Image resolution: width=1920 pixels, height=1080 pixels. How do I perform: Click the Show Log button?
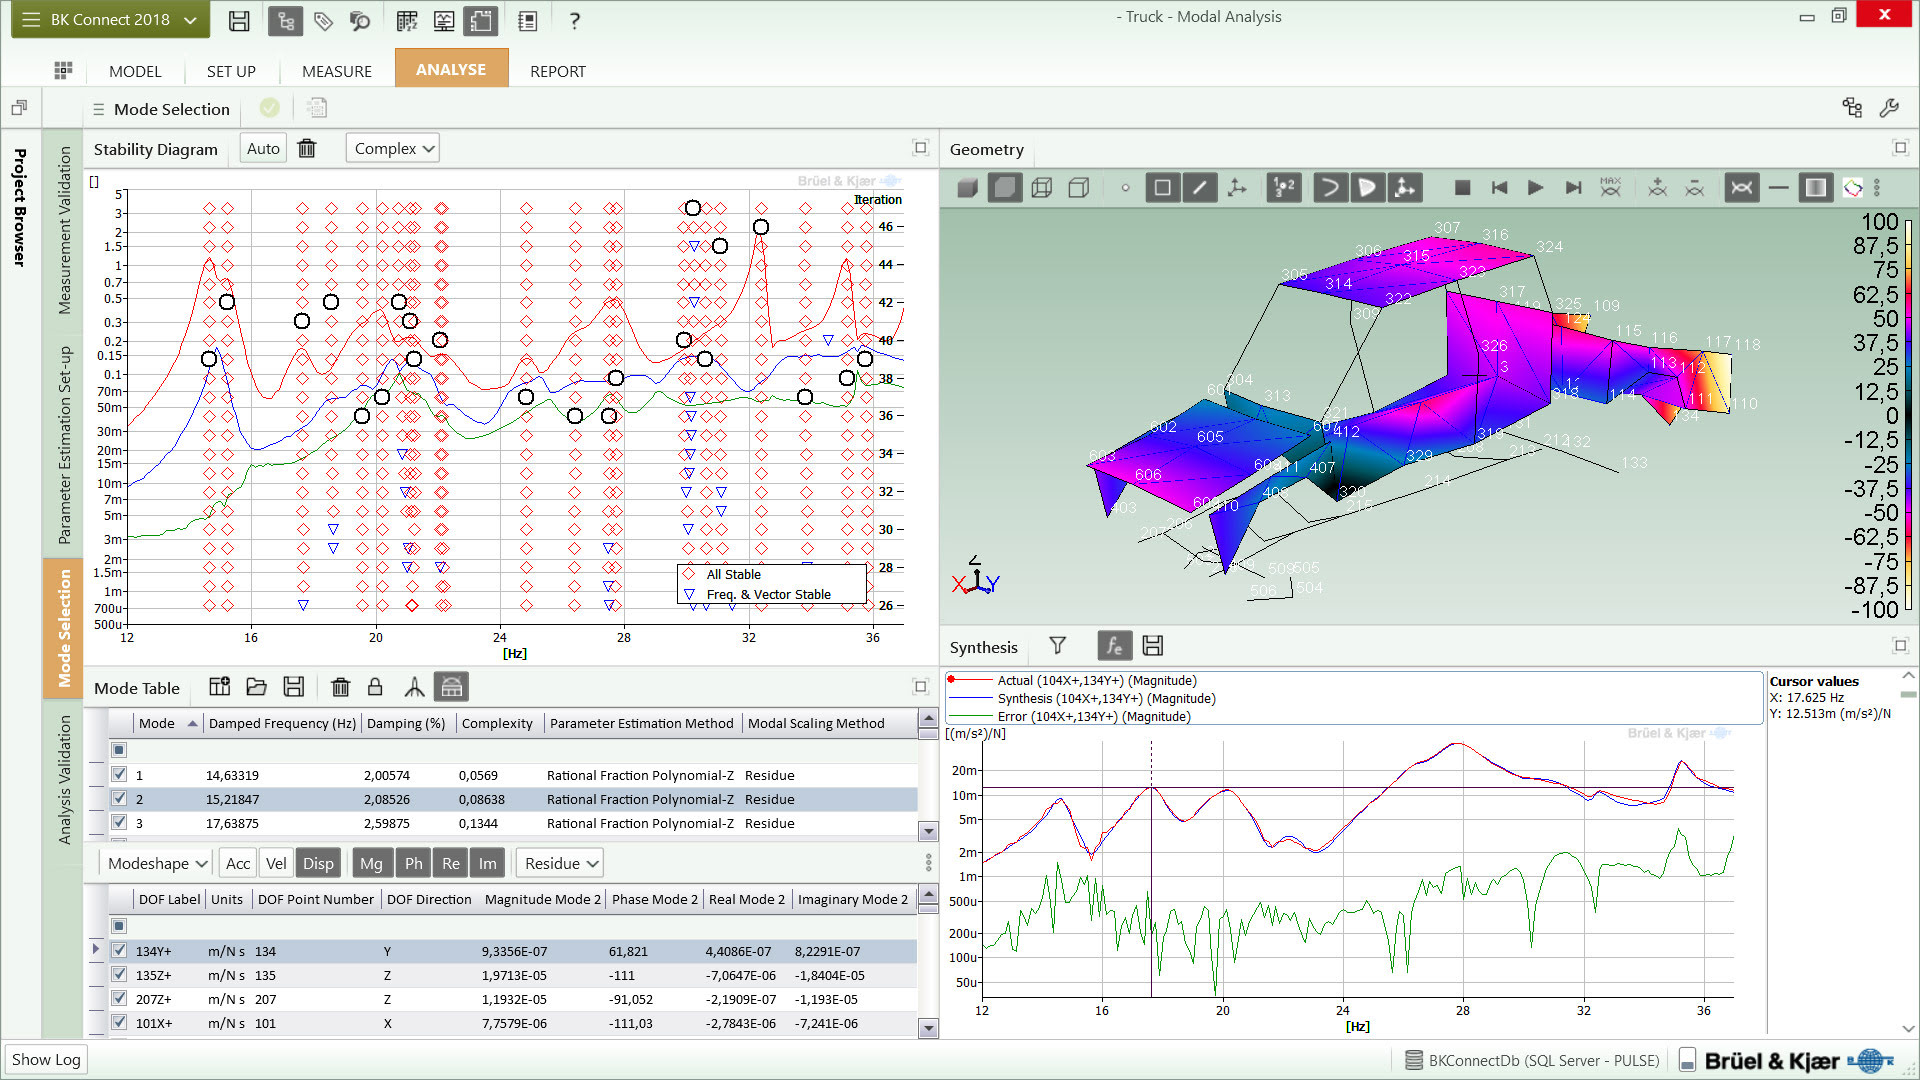click(x=45, y=1059)
